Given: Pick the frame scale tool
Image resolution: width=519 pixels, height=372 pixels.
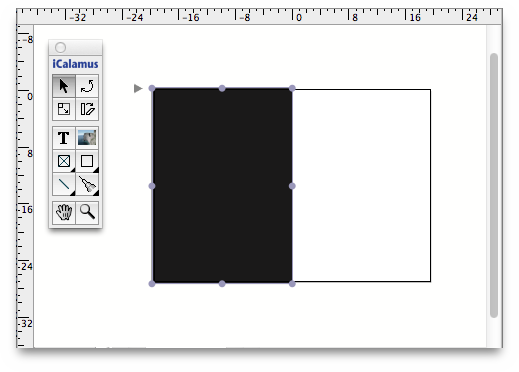Looking at the screenshot, I should 64,109.
